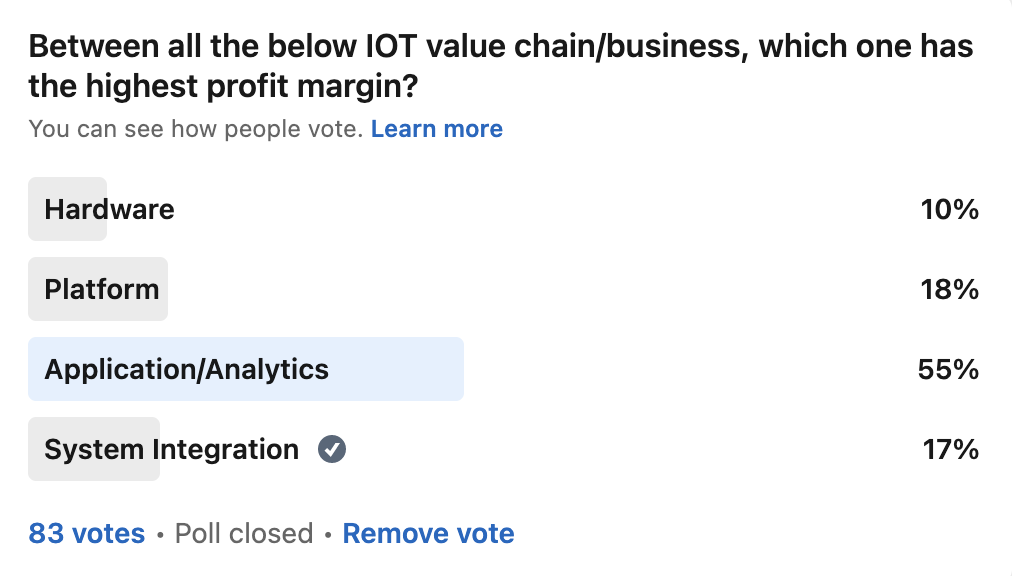Click the 'You can see how people vote' note
The image size is (1012, 576).
pyautogui.click(x=195, y=129)
